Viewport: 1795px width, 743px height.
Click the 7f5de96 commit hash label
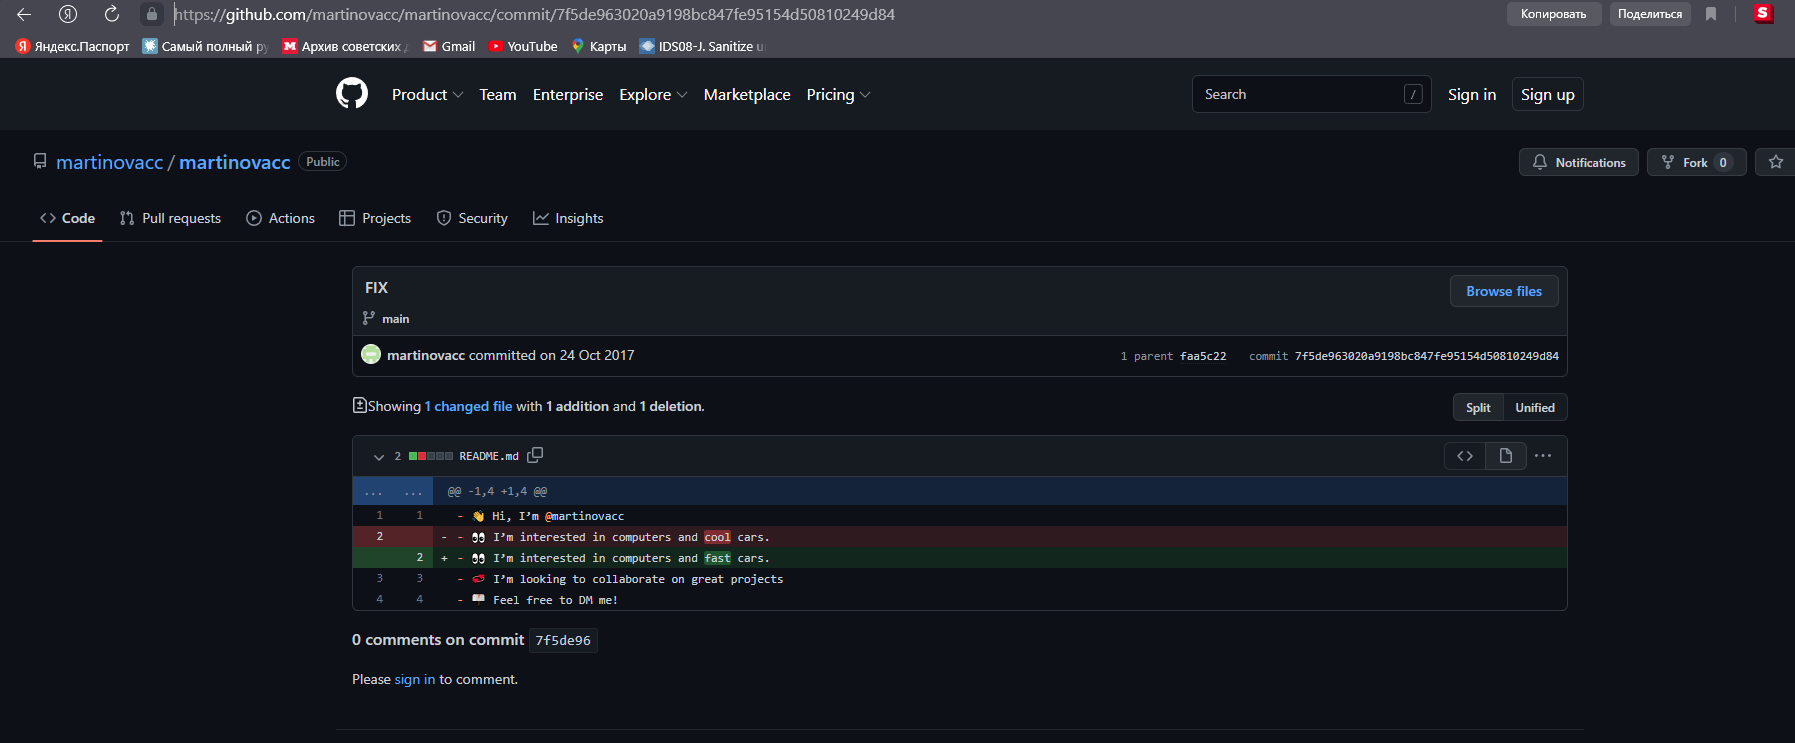point(563,640)
